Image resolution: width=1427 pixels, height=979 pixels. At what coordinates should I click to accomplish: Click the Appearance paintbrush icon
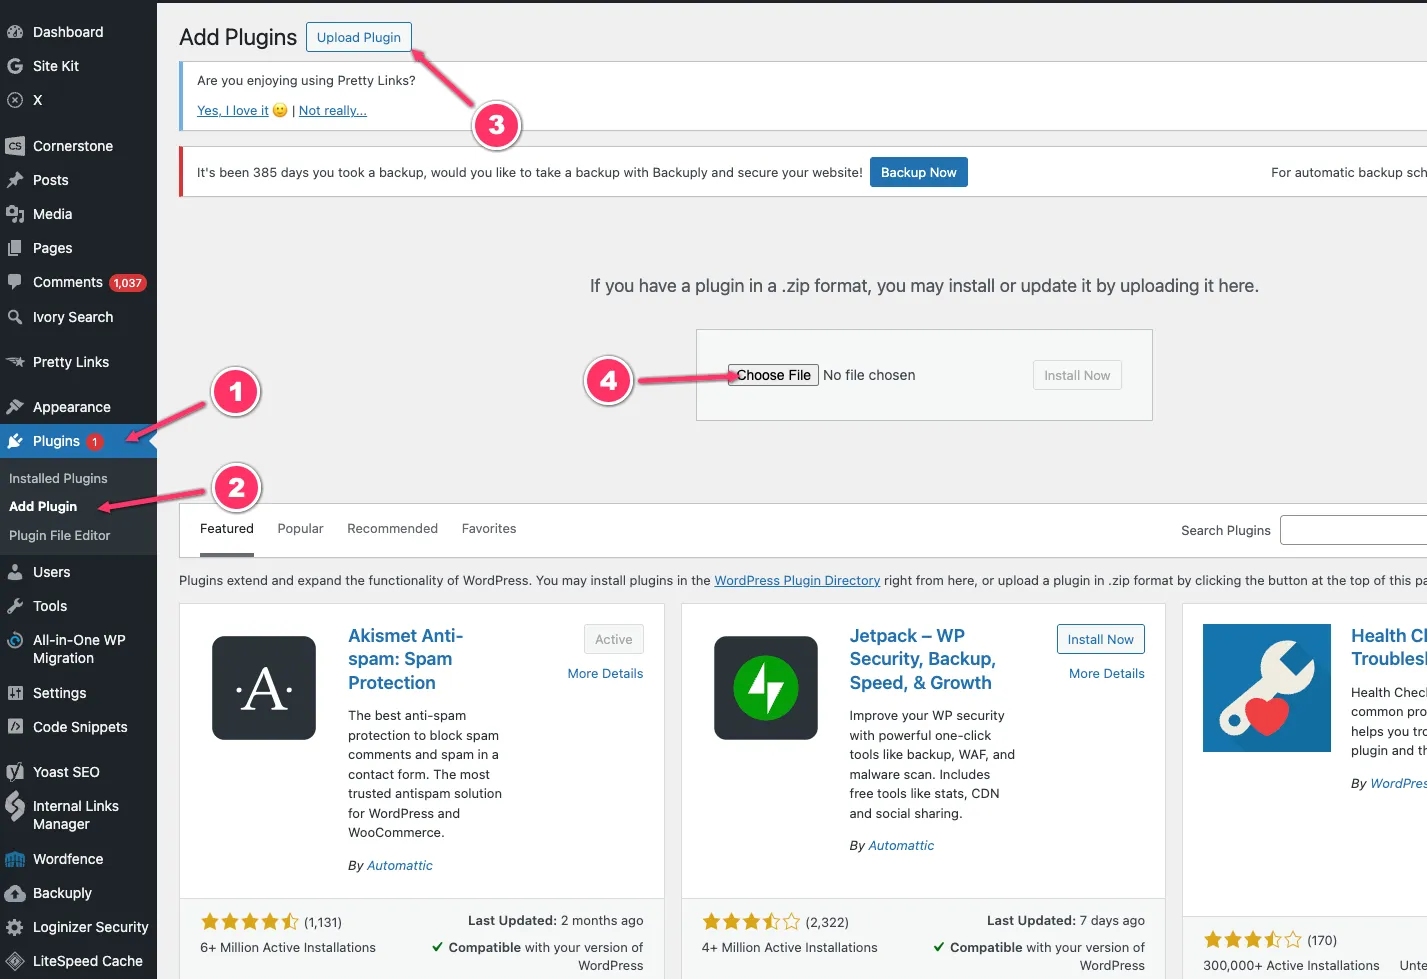point(15,407)
